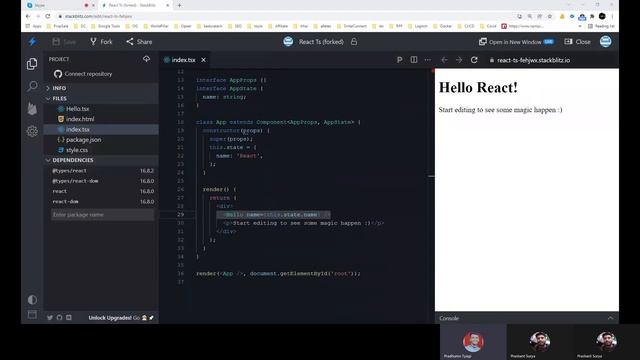The image size is (640, 360).
Task: Split the editor with the split icon
Action: tap(414, 60)
